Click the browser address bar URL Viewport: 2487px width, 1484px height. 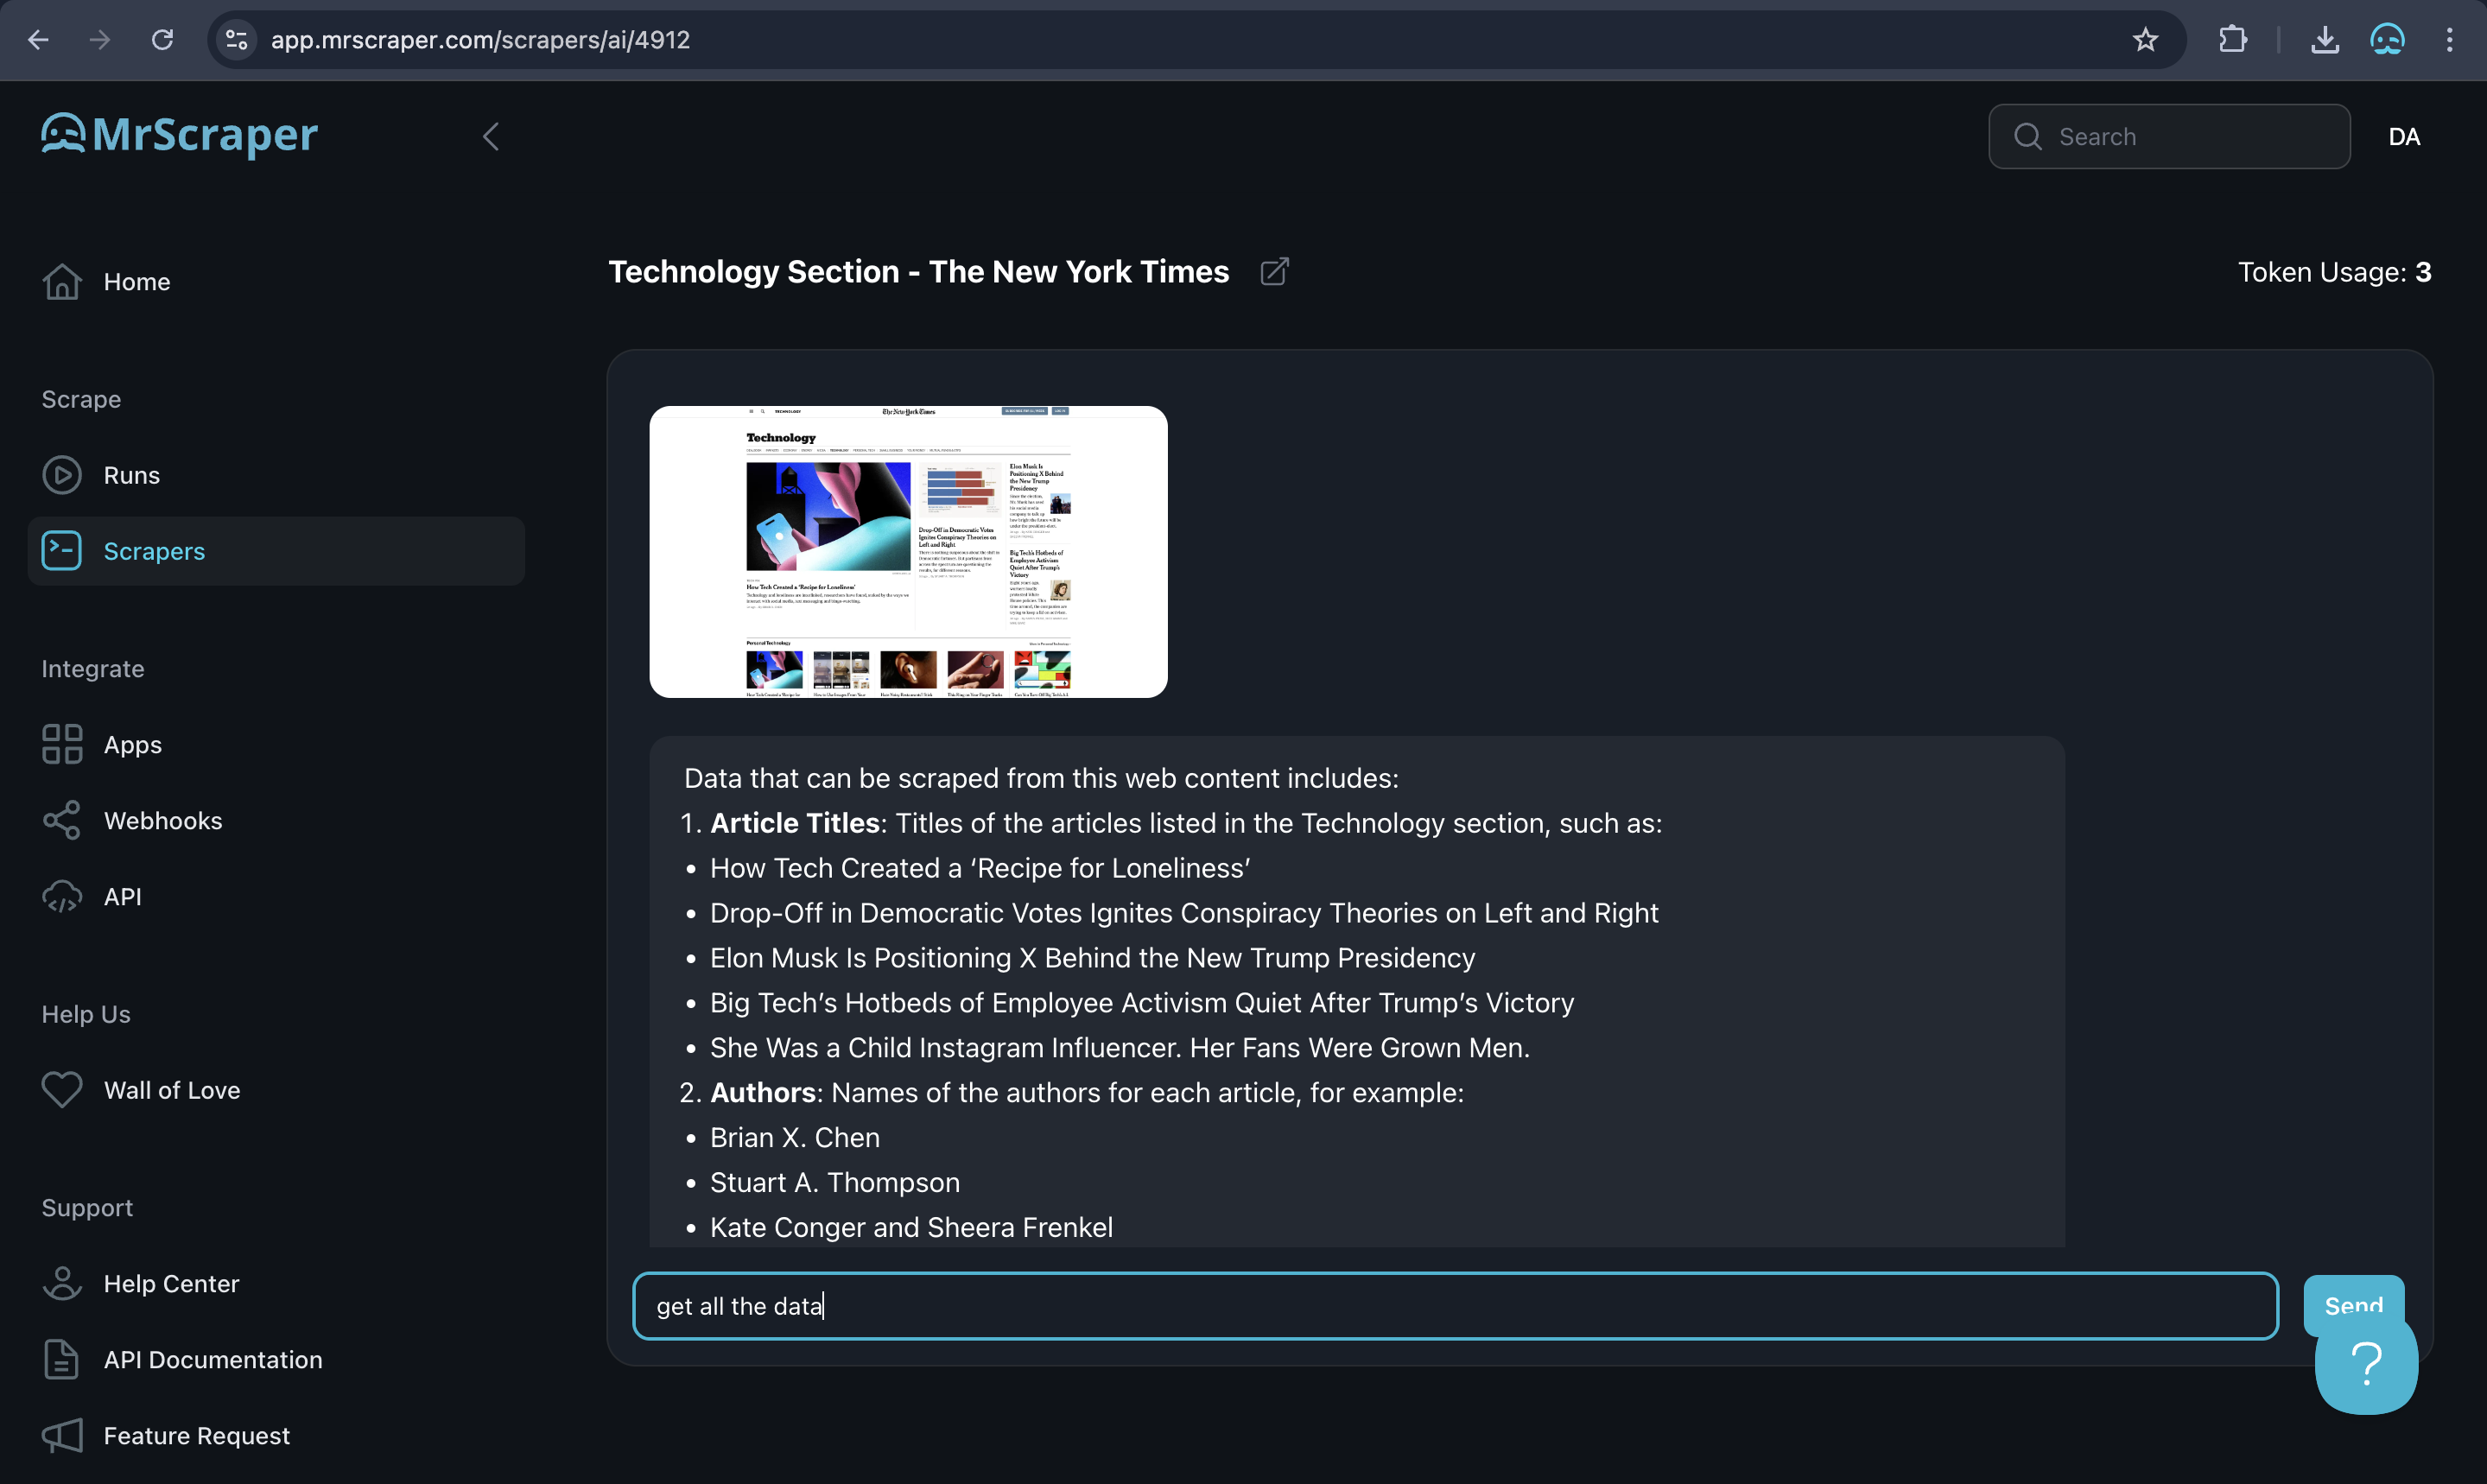(481, 40)
